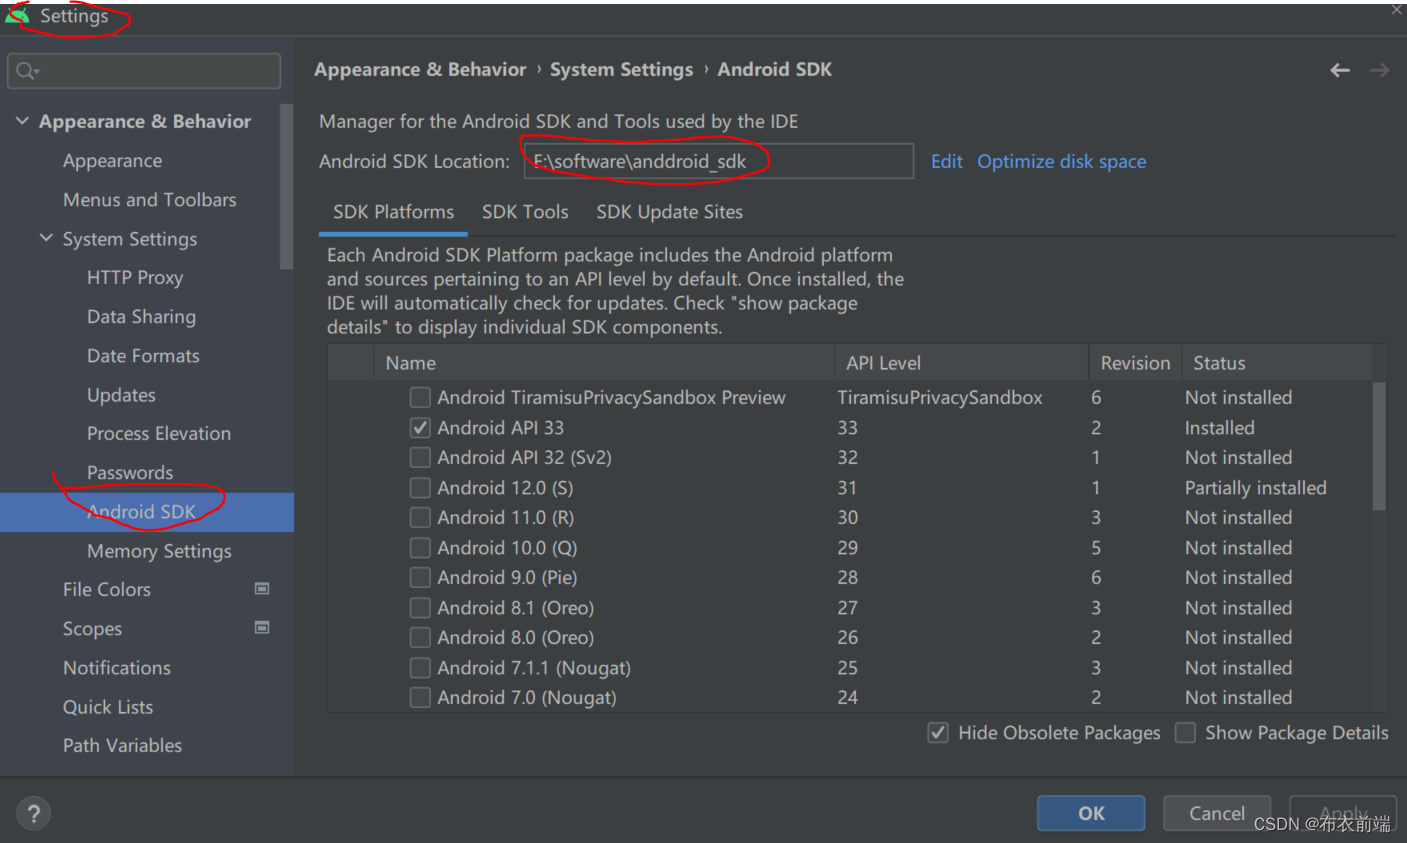
Task: Sort by Name column header
Action: pos(604,363)
